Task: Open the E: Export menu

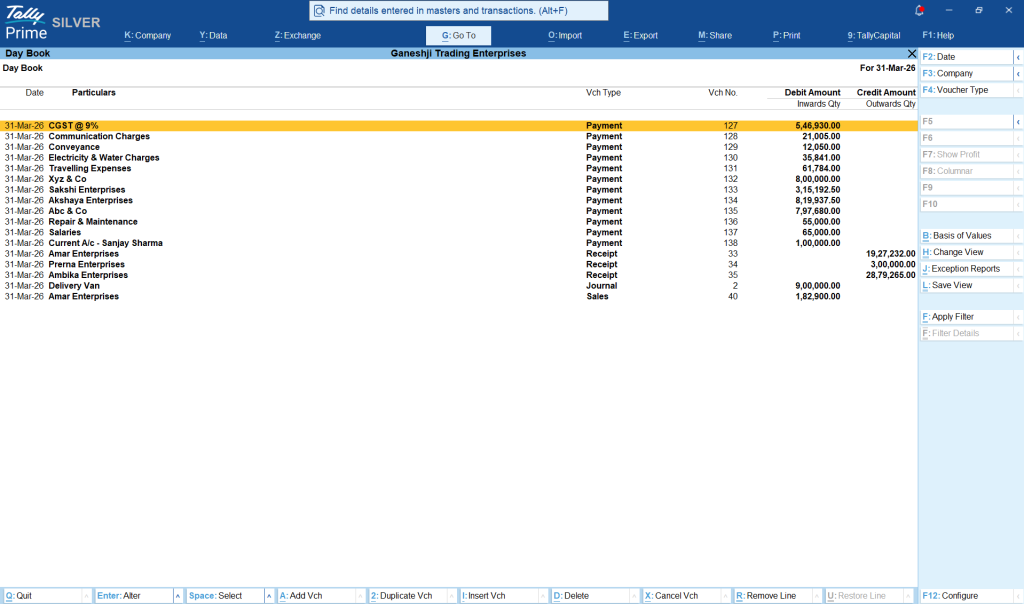Action: tap(641, 35)
